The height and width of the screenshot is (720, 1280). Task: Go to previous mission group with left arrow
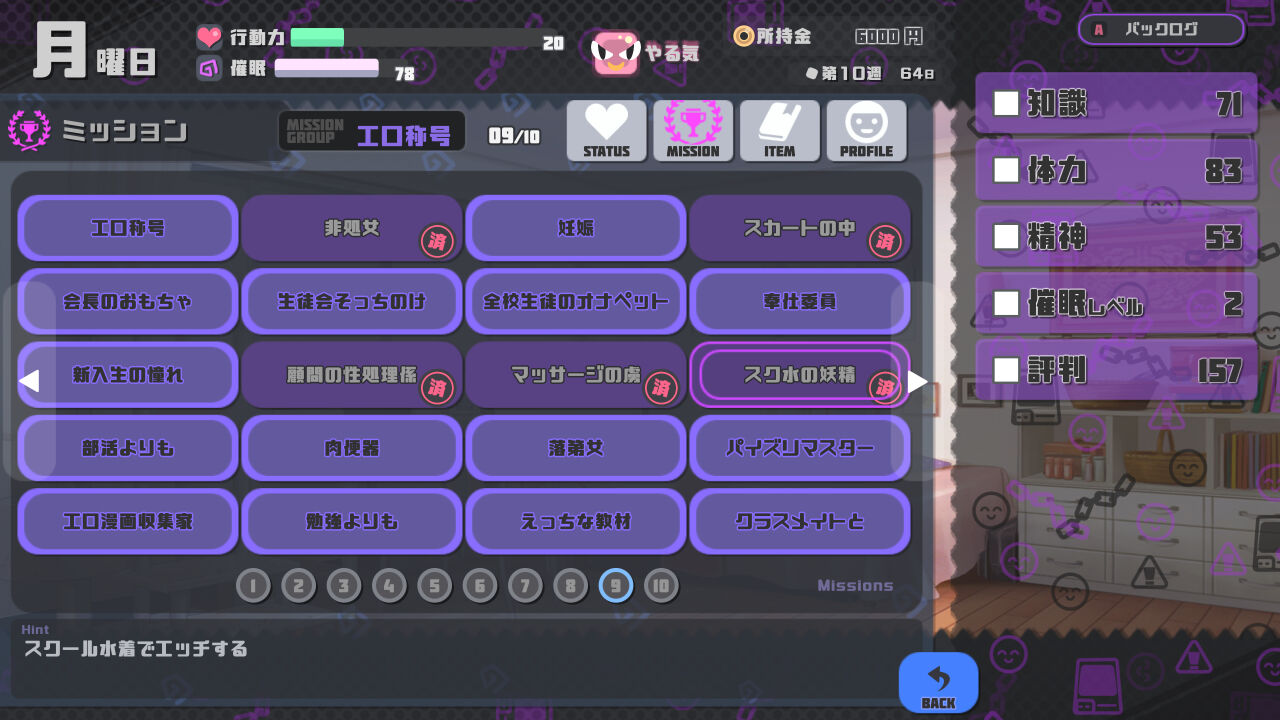pyautogui.click(x=29, y=381)
